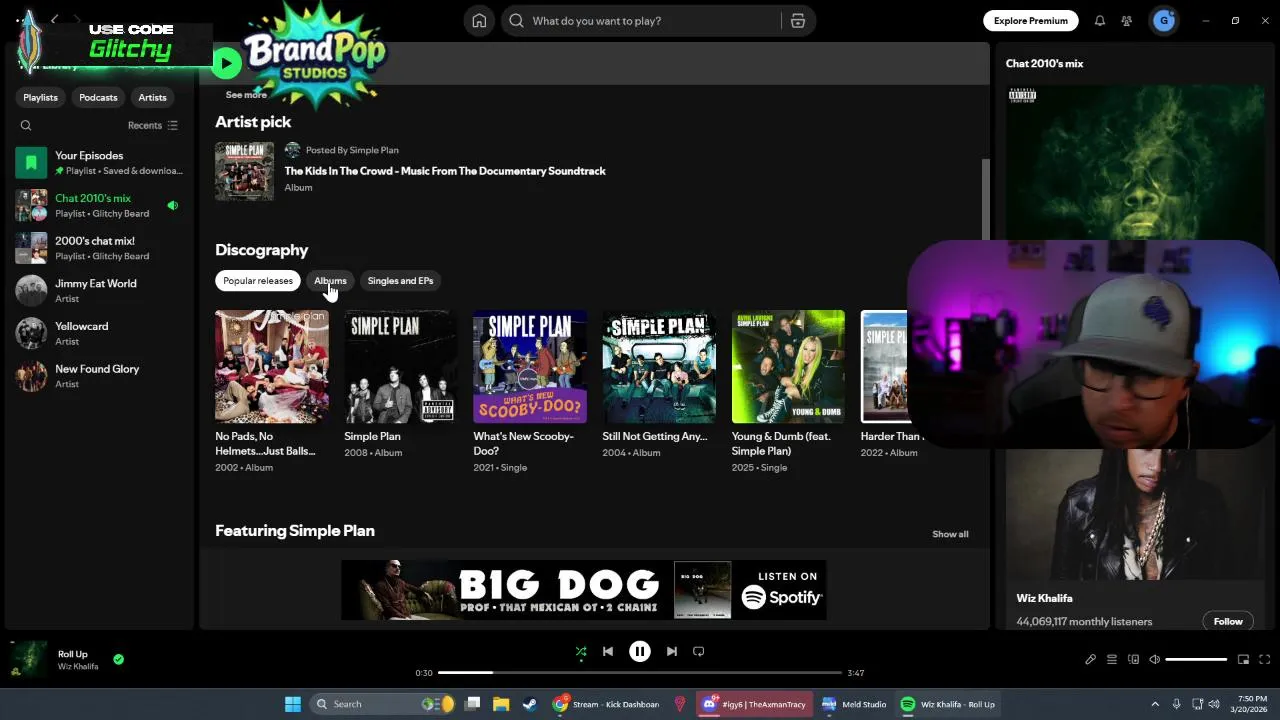Select Singles and EPs filter
Image resolution: width=1280 pixels, height=720 pixels.
pos(400,281)
